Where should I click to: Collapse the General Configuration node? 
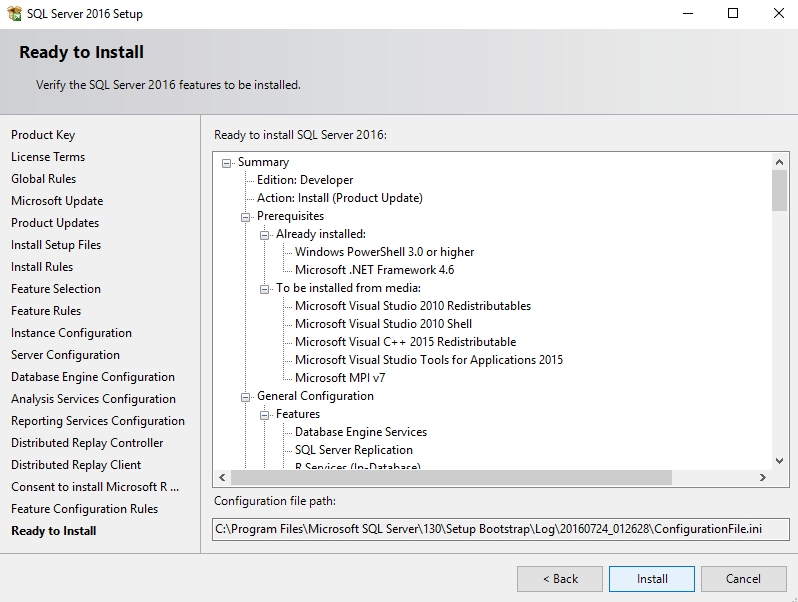246,397
